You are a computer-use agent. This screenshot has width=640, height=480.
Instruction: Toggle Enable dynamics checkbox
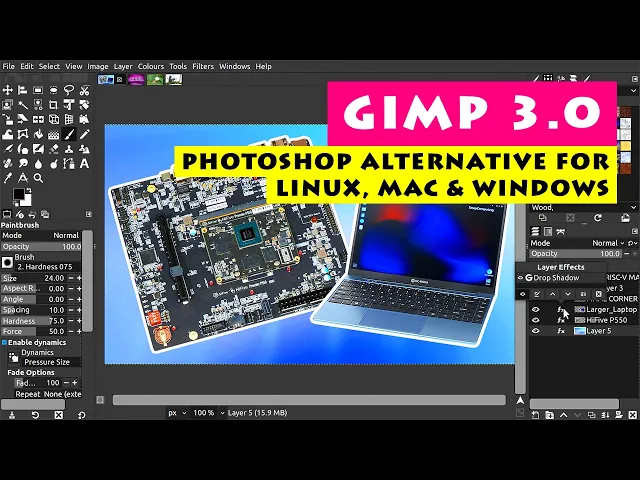point(4,342)
